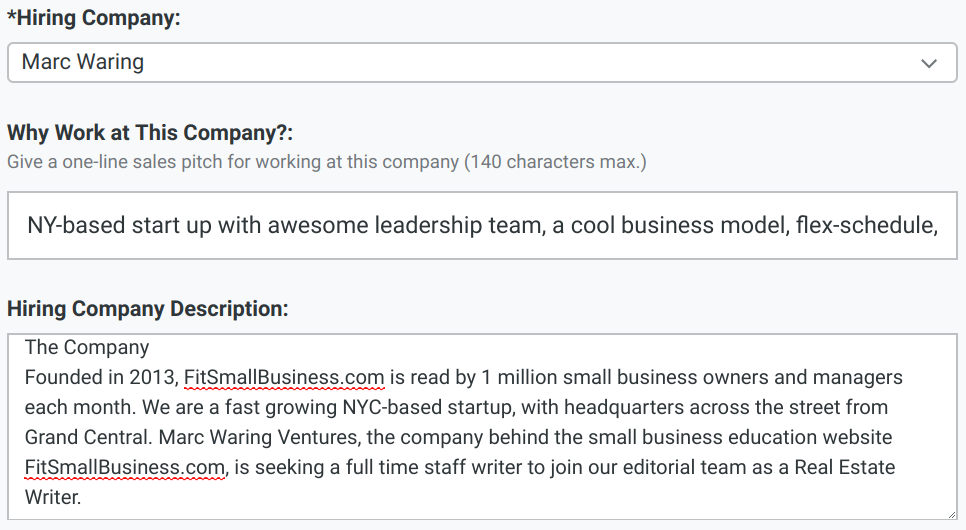Screen dimensions: 966x530
Task: Open the Hiring Company dropdown
Action: click(x=480, y=62)
